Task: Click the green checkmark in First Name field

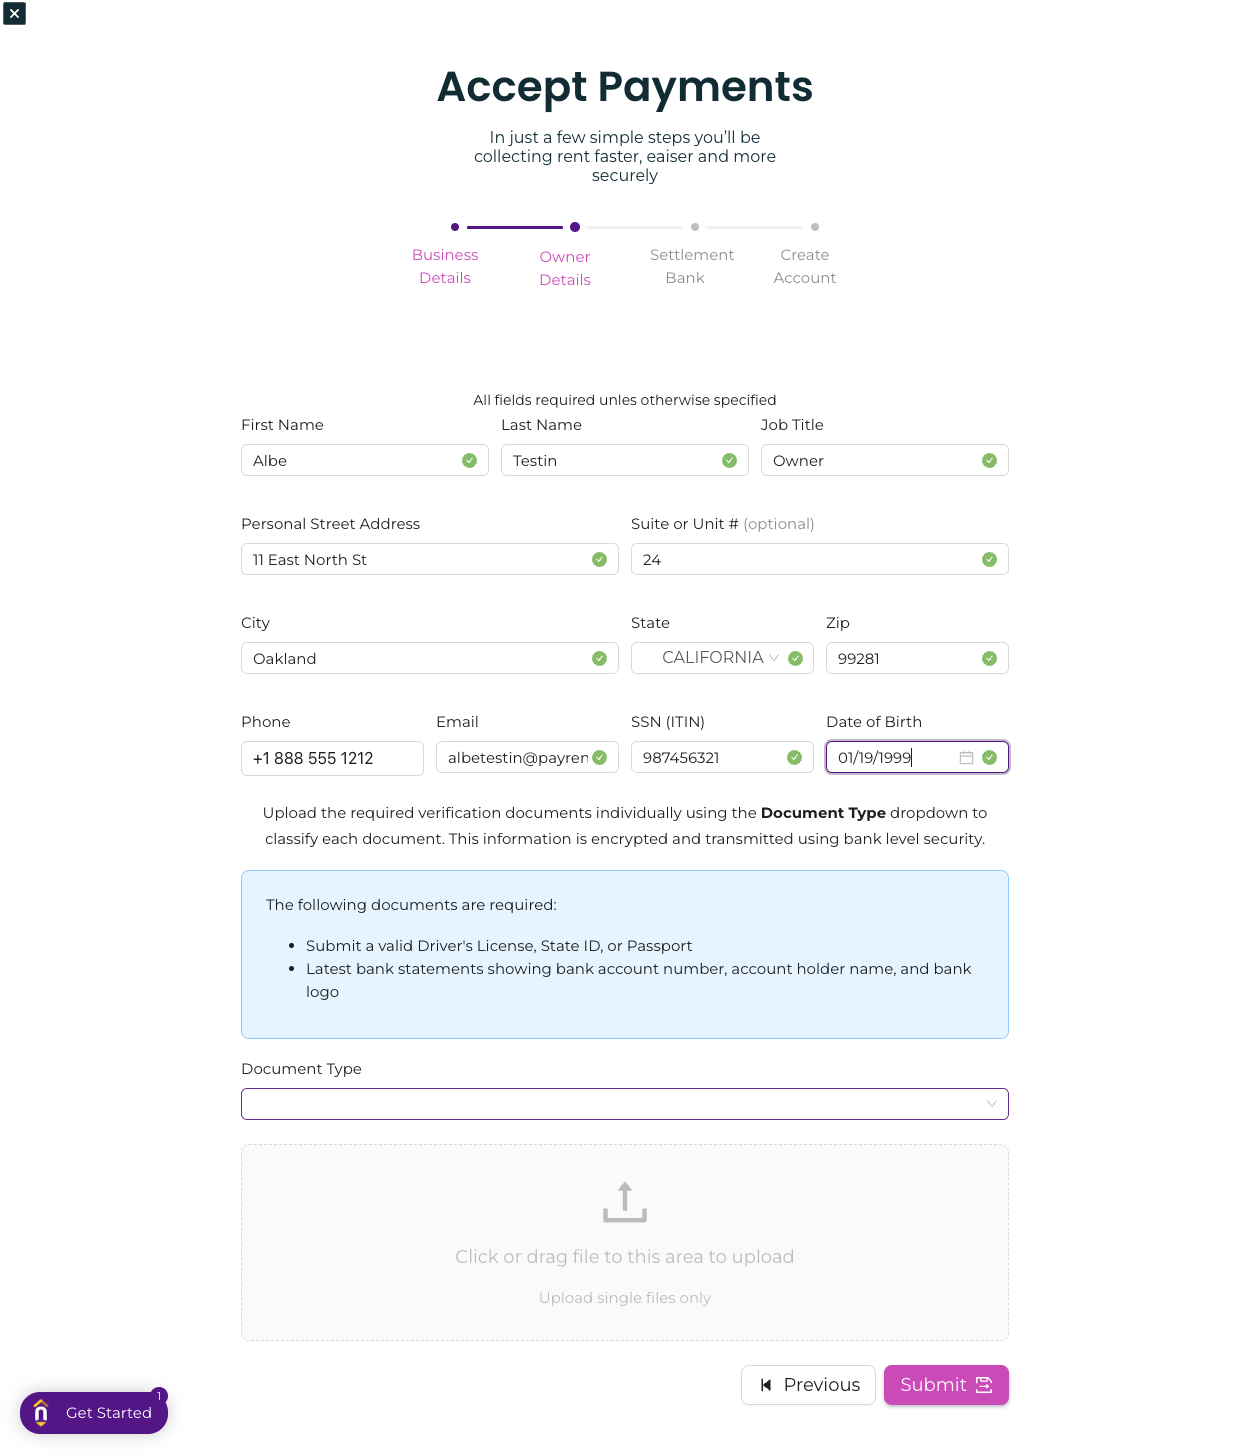Action: (469, 460)
